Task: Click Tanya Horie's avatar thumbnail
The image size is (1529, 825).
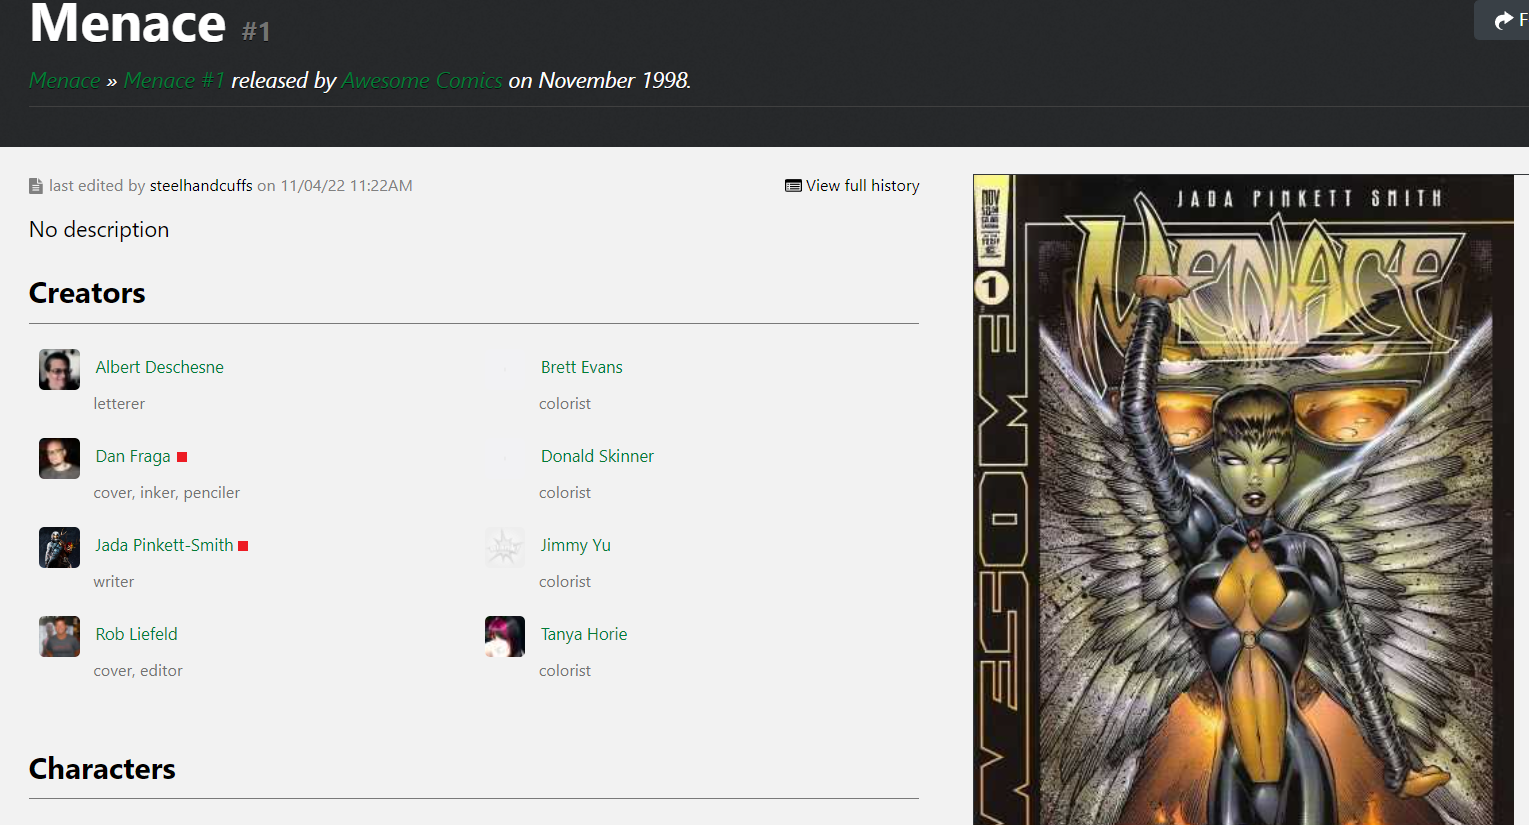Action: tap(505, 636)
